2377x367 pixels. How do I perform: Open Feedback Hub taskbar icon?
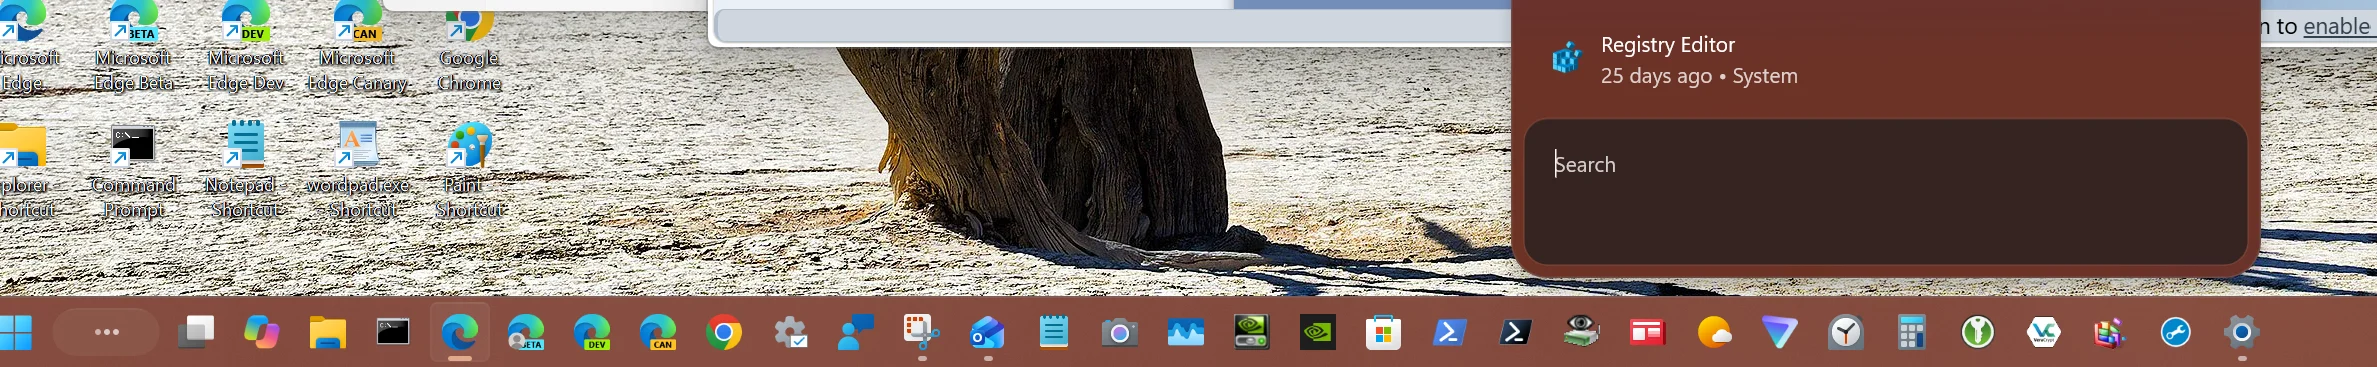pos(856,332)
